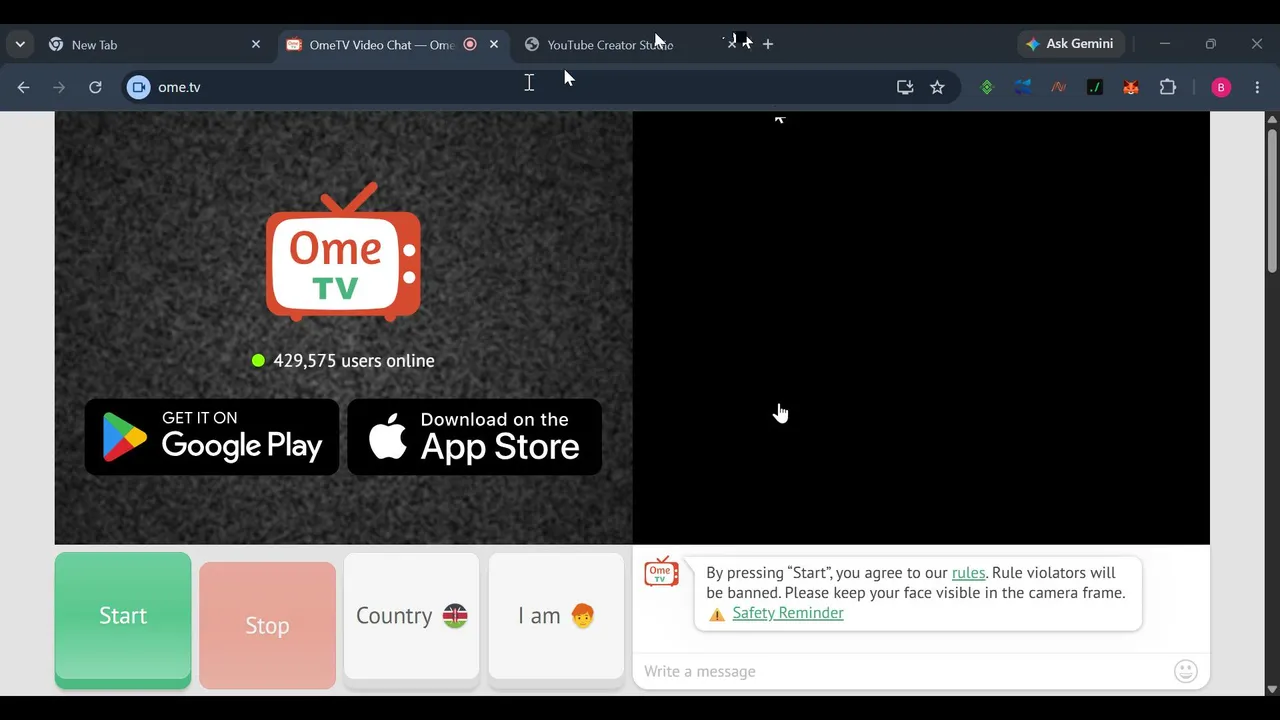Screen dimensions: 1280x720
Task: Select the OmeTV Video Chat tab
Action: coord(393,44)
